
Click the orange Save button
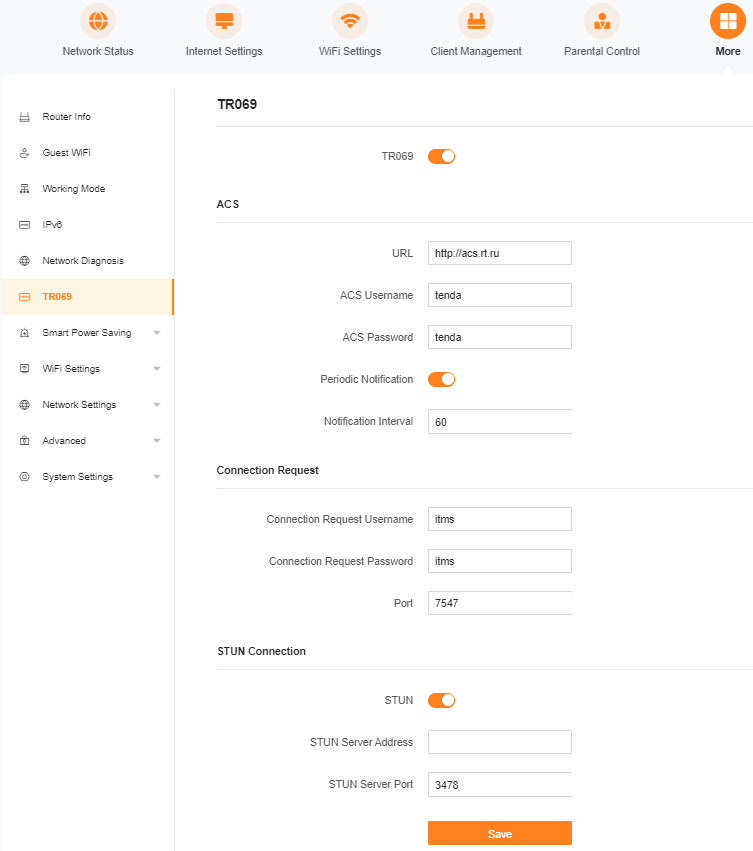[x=499, y=834]
